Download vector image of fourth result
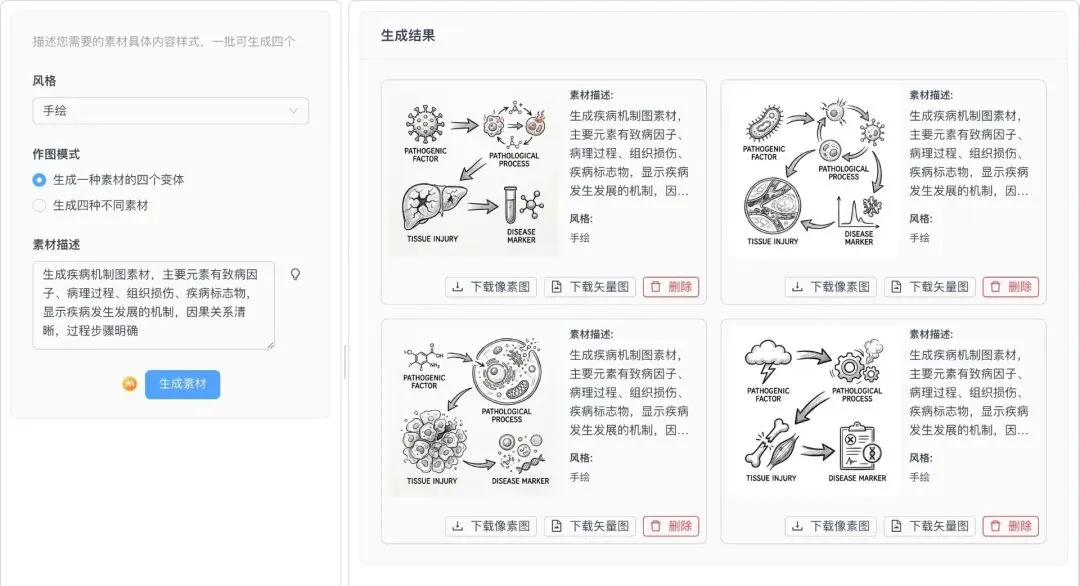 click(931, 526)
